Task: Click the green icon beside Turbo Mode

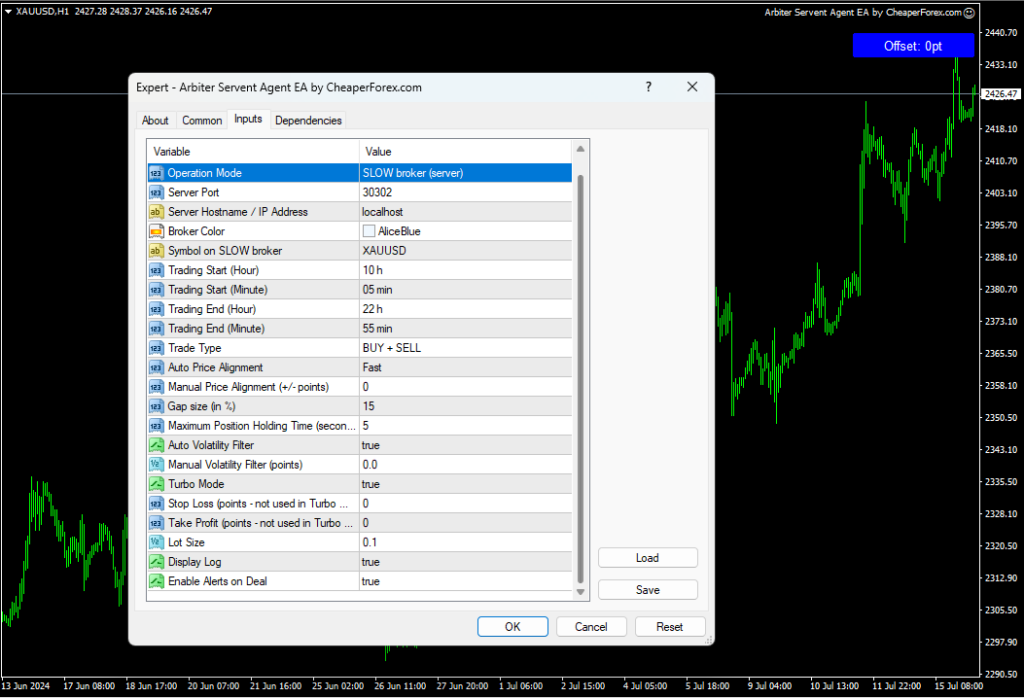Action: (x=157, y=484)
